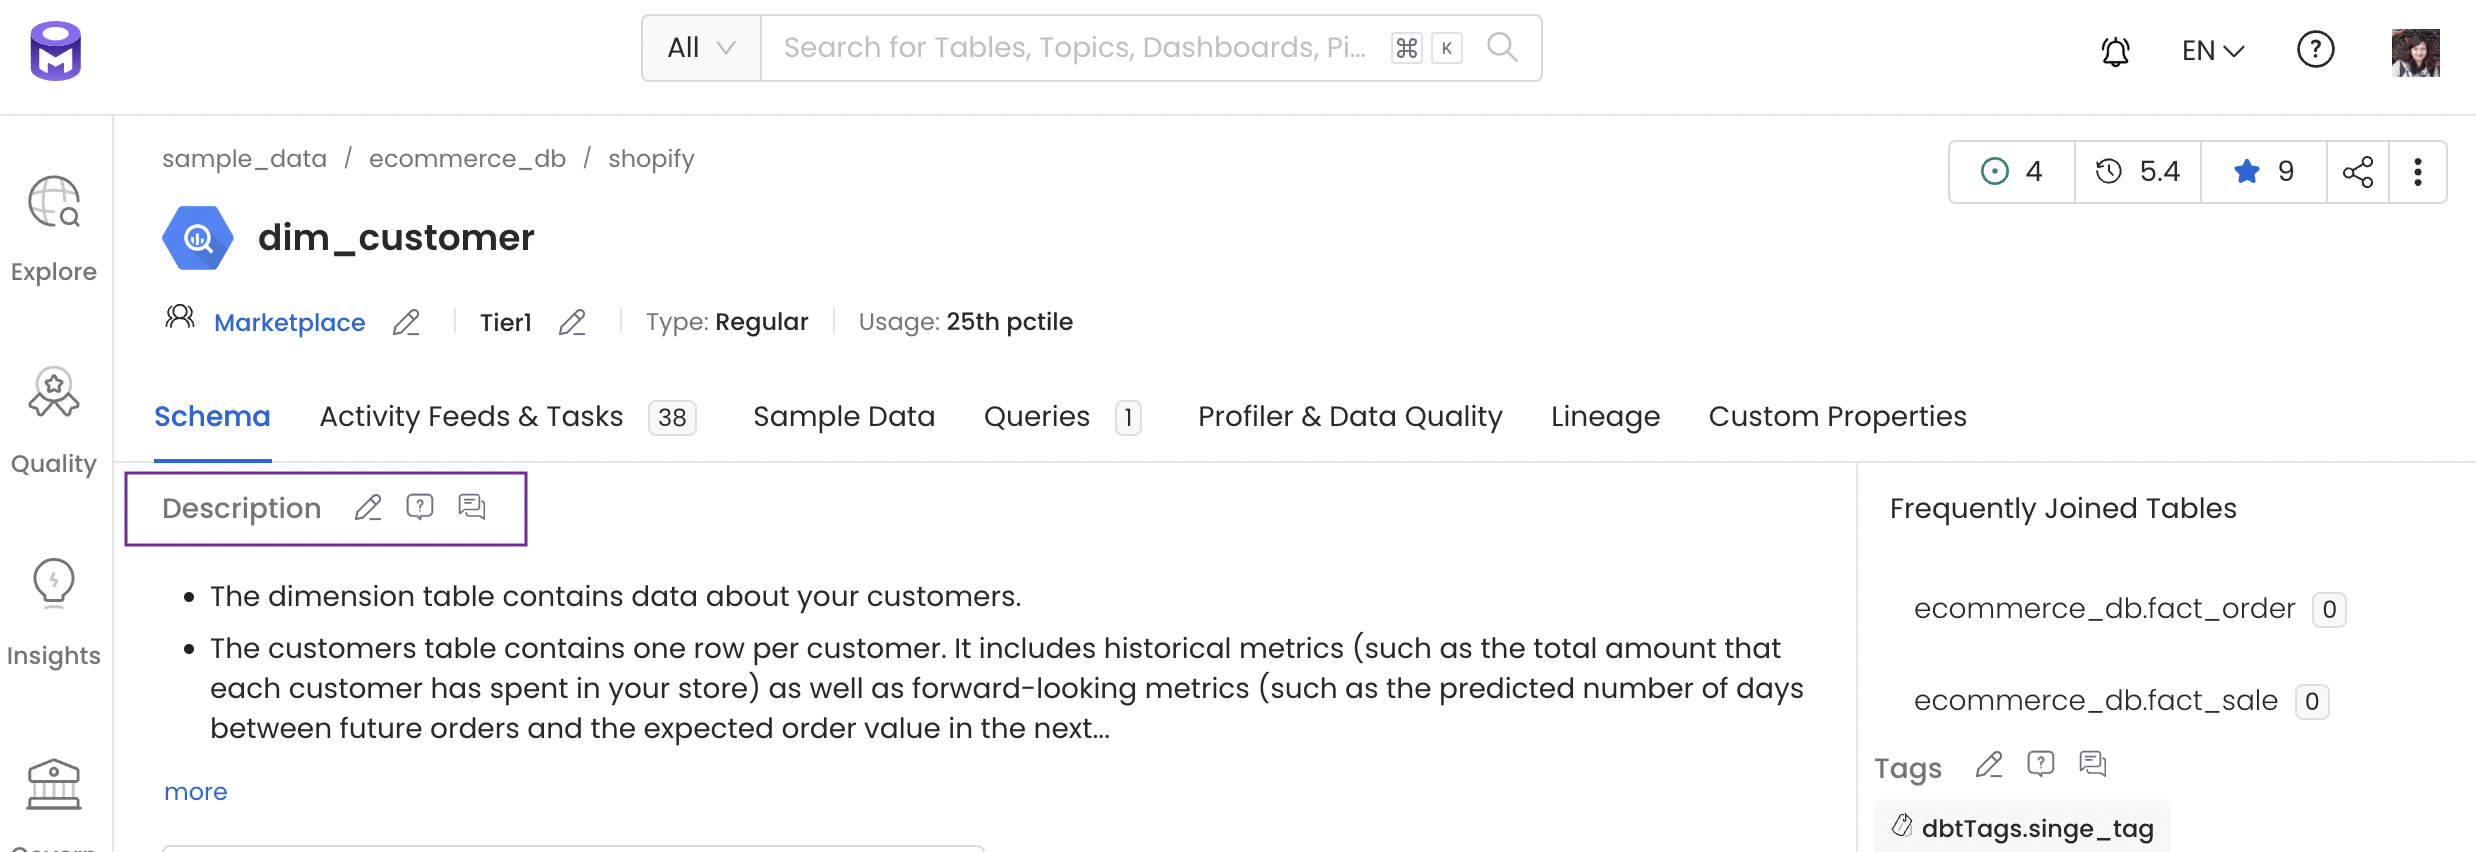Switch to the Lineage tab

click(1604, 416)
